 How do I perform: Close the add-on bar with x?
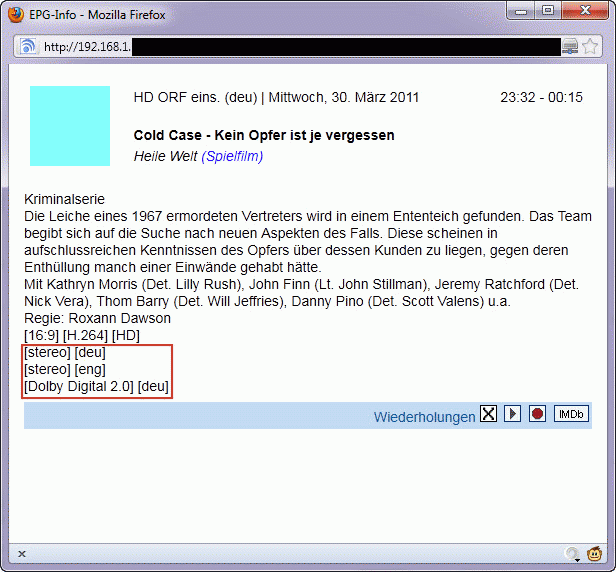pyautogui.click(x=22, y=554)
